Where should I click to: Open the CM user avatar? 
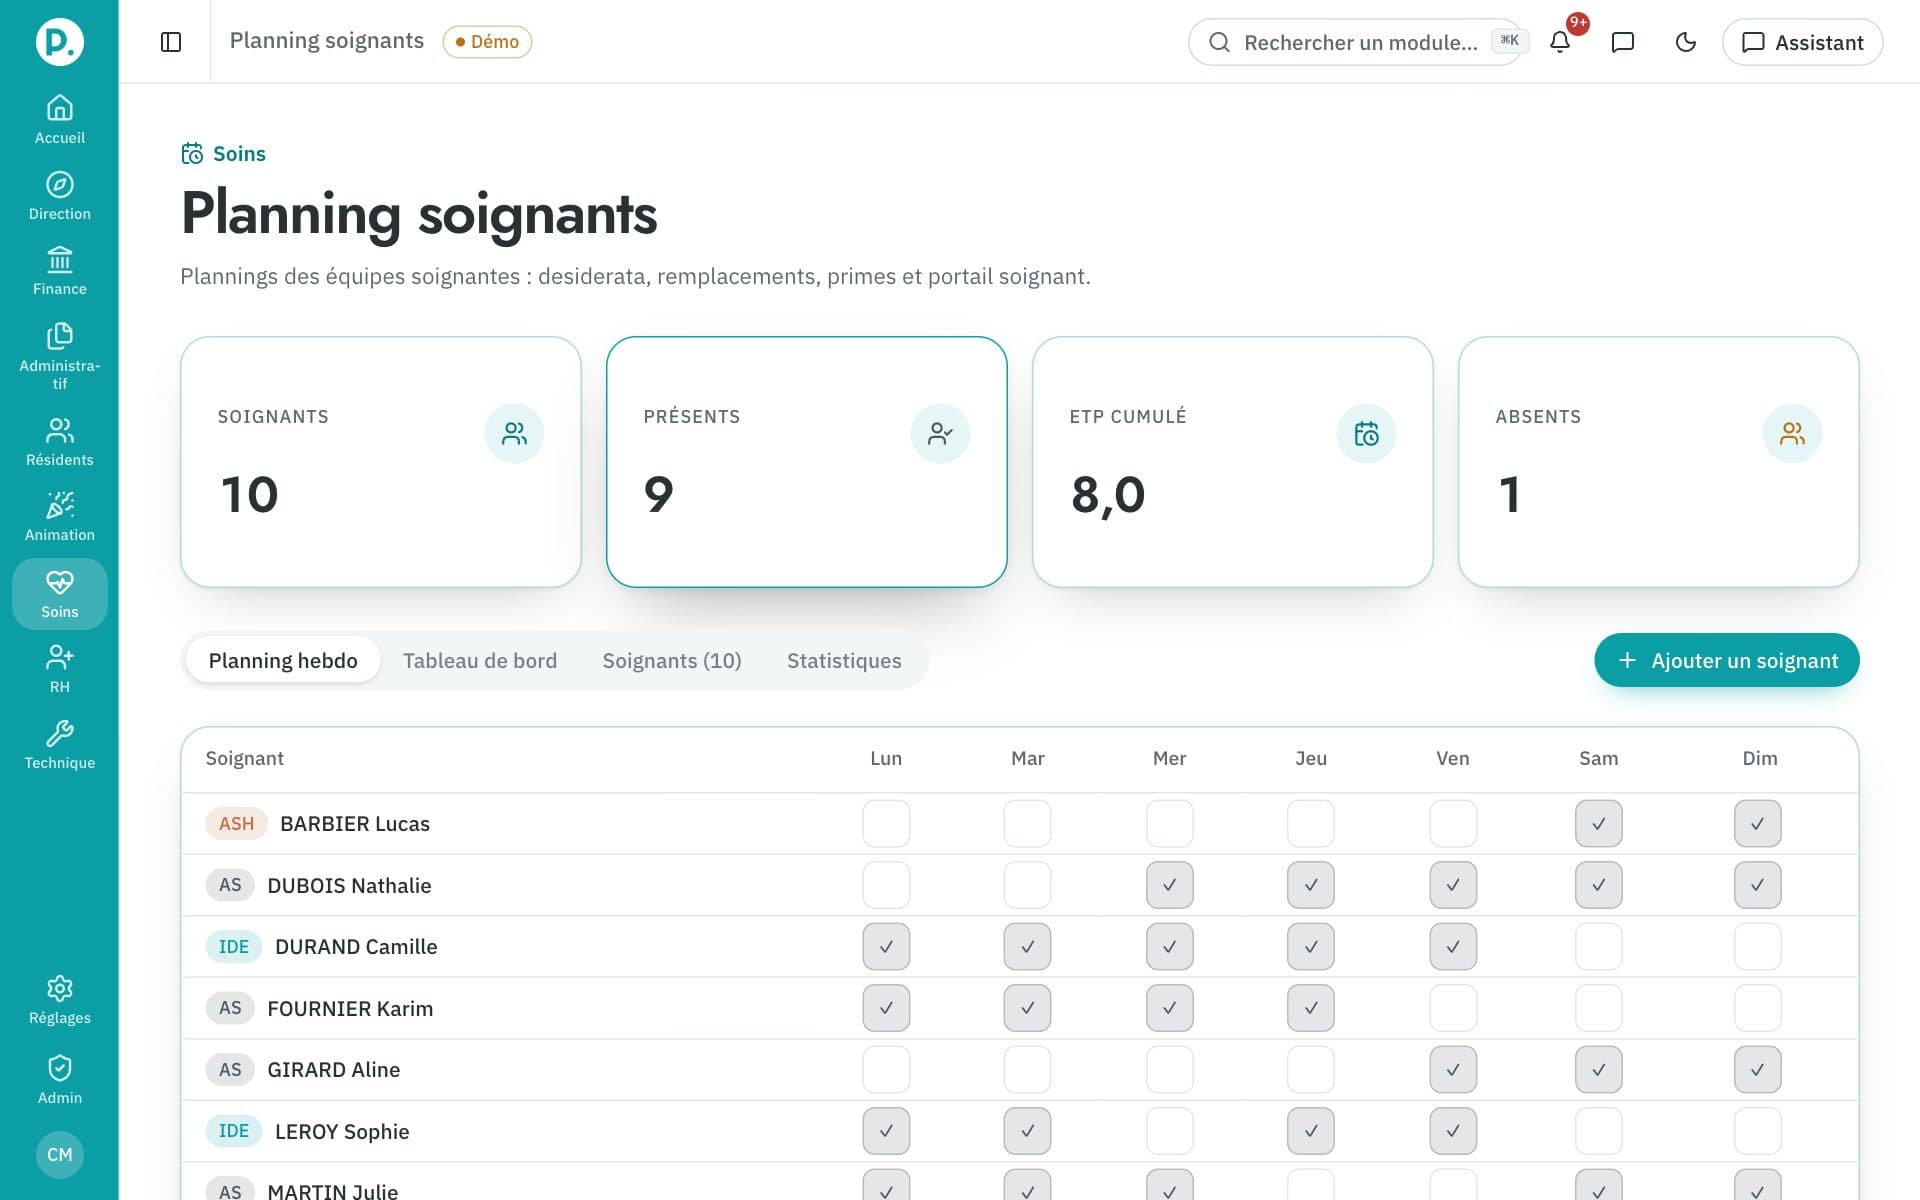tap(59, 1154)
